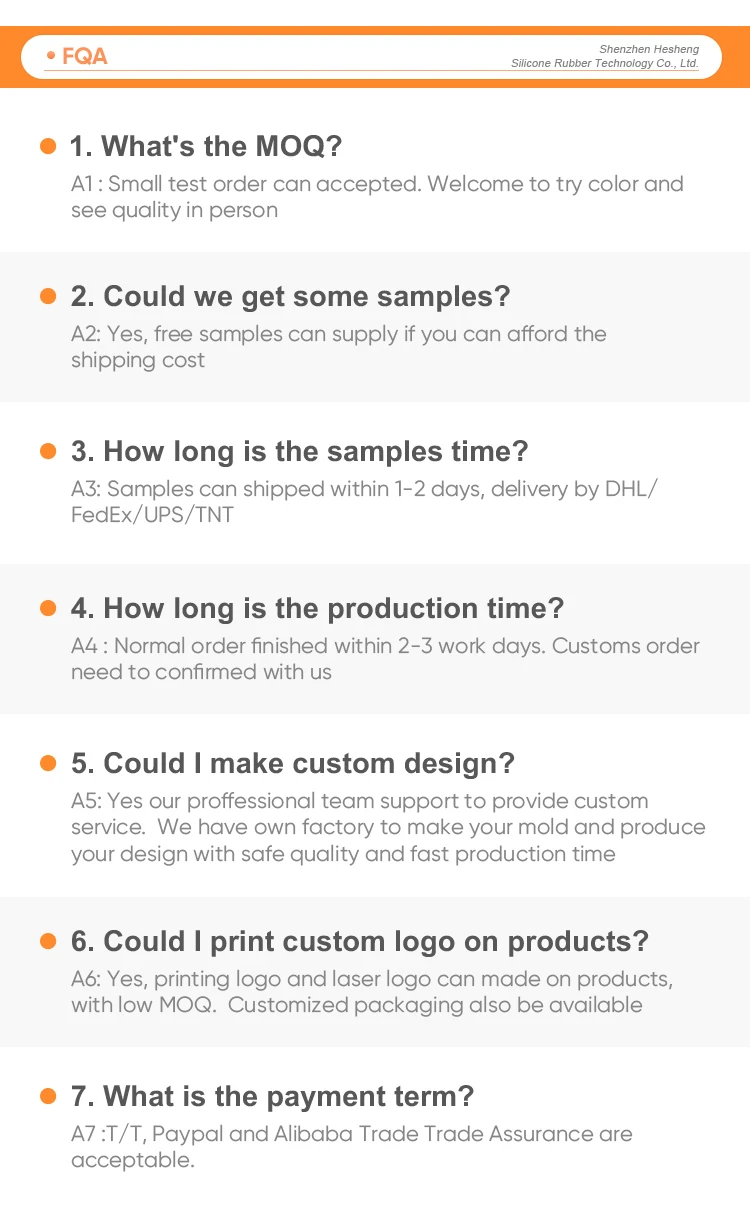Expand the "2. Could we get some samples?" heading

(290, 297)
